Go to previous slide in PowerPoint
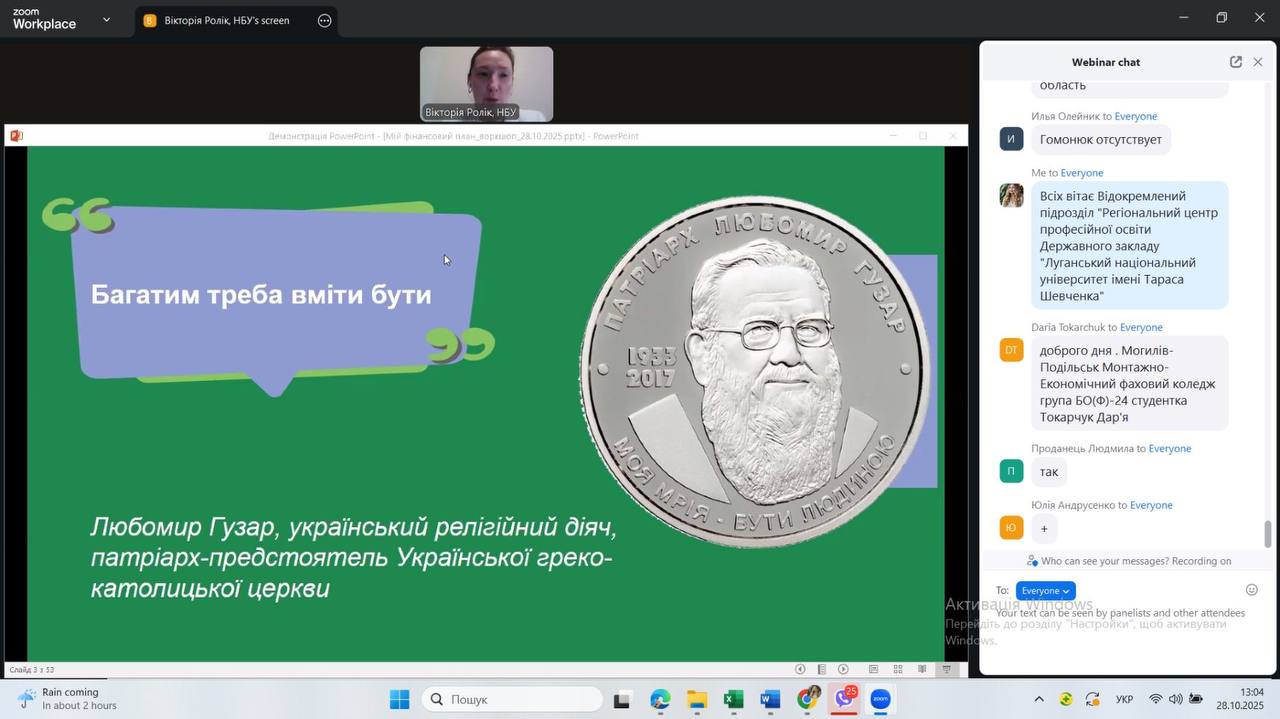Viewport: 1280px width, 719px height. 800,669
